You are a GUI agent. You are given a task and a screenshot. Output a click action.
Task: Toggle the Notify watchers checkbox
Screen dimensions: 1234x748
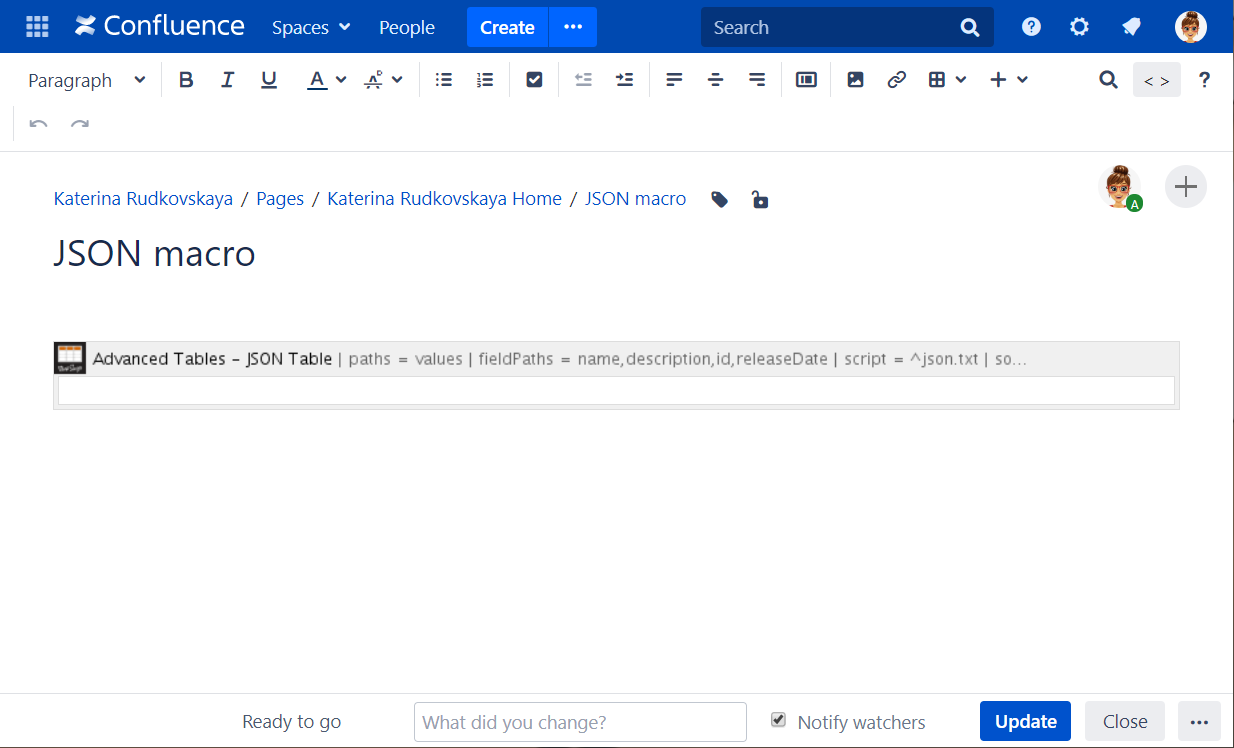(778, 720)
